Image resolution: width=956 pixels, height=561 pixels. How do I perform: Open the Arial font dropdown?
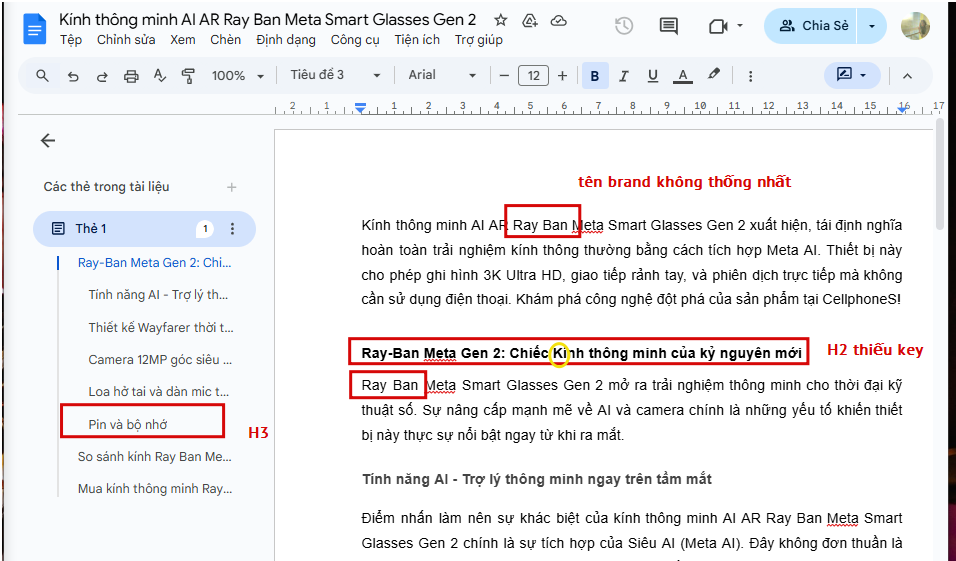[x=442, y=76]
